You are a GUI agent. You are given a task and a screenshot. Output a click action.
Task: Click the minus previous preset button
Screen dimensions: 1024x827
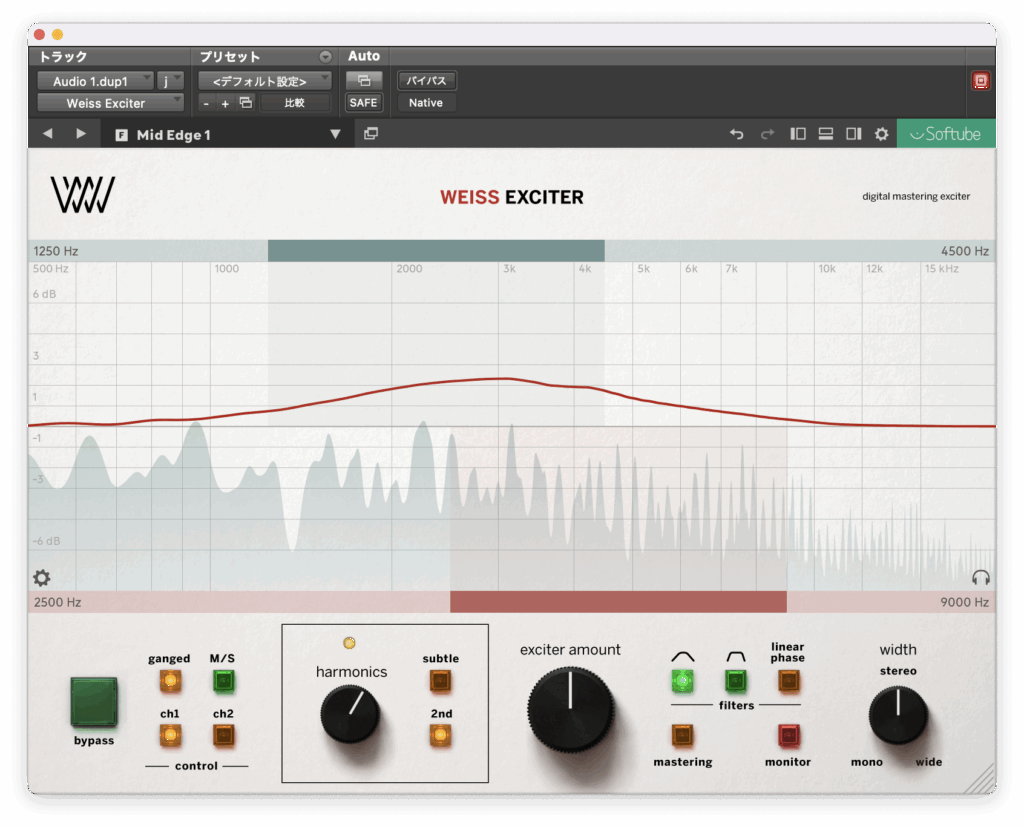tap(206, 103)
